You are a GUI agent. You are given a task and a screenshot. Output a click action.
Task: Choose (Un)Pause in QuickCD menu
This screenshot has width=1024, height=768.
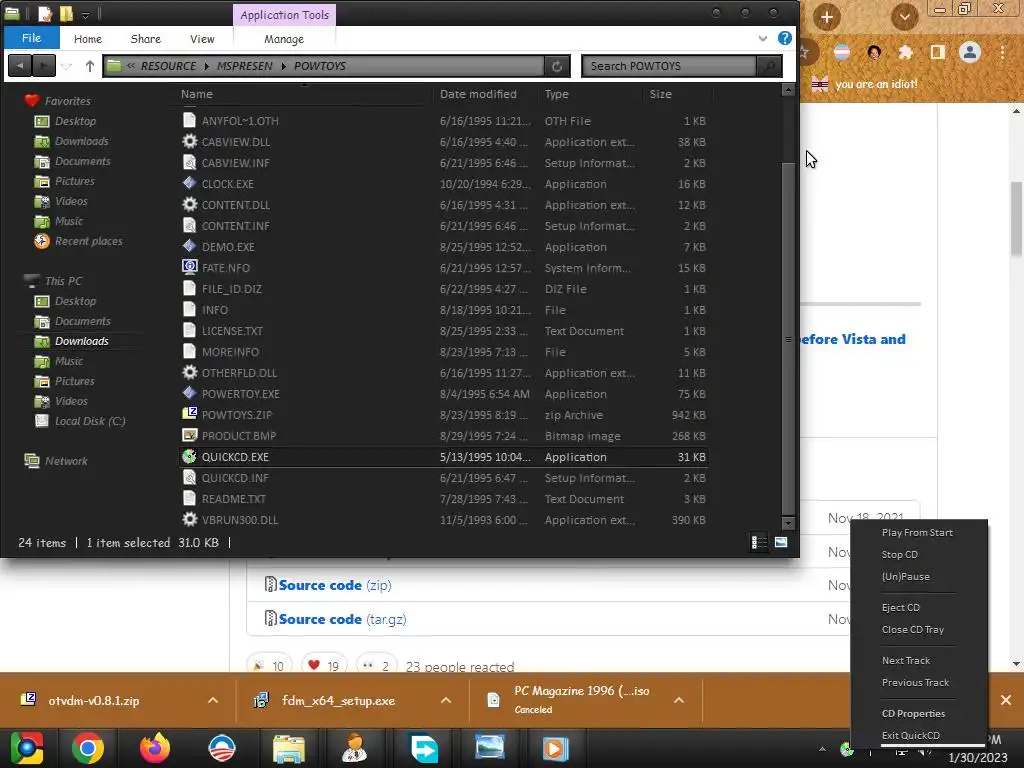pos(905,577)
